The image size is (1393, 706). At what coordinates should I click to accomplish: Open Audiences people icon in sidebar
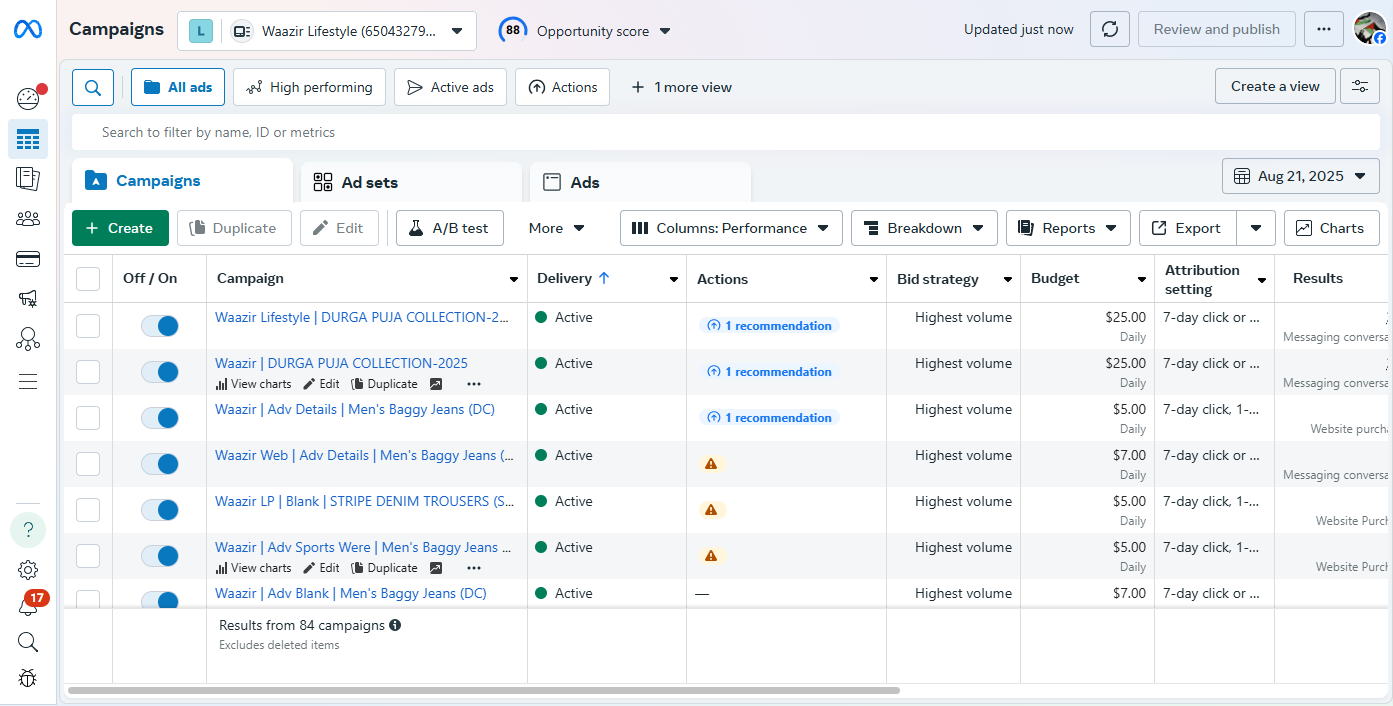coord(28,219)
